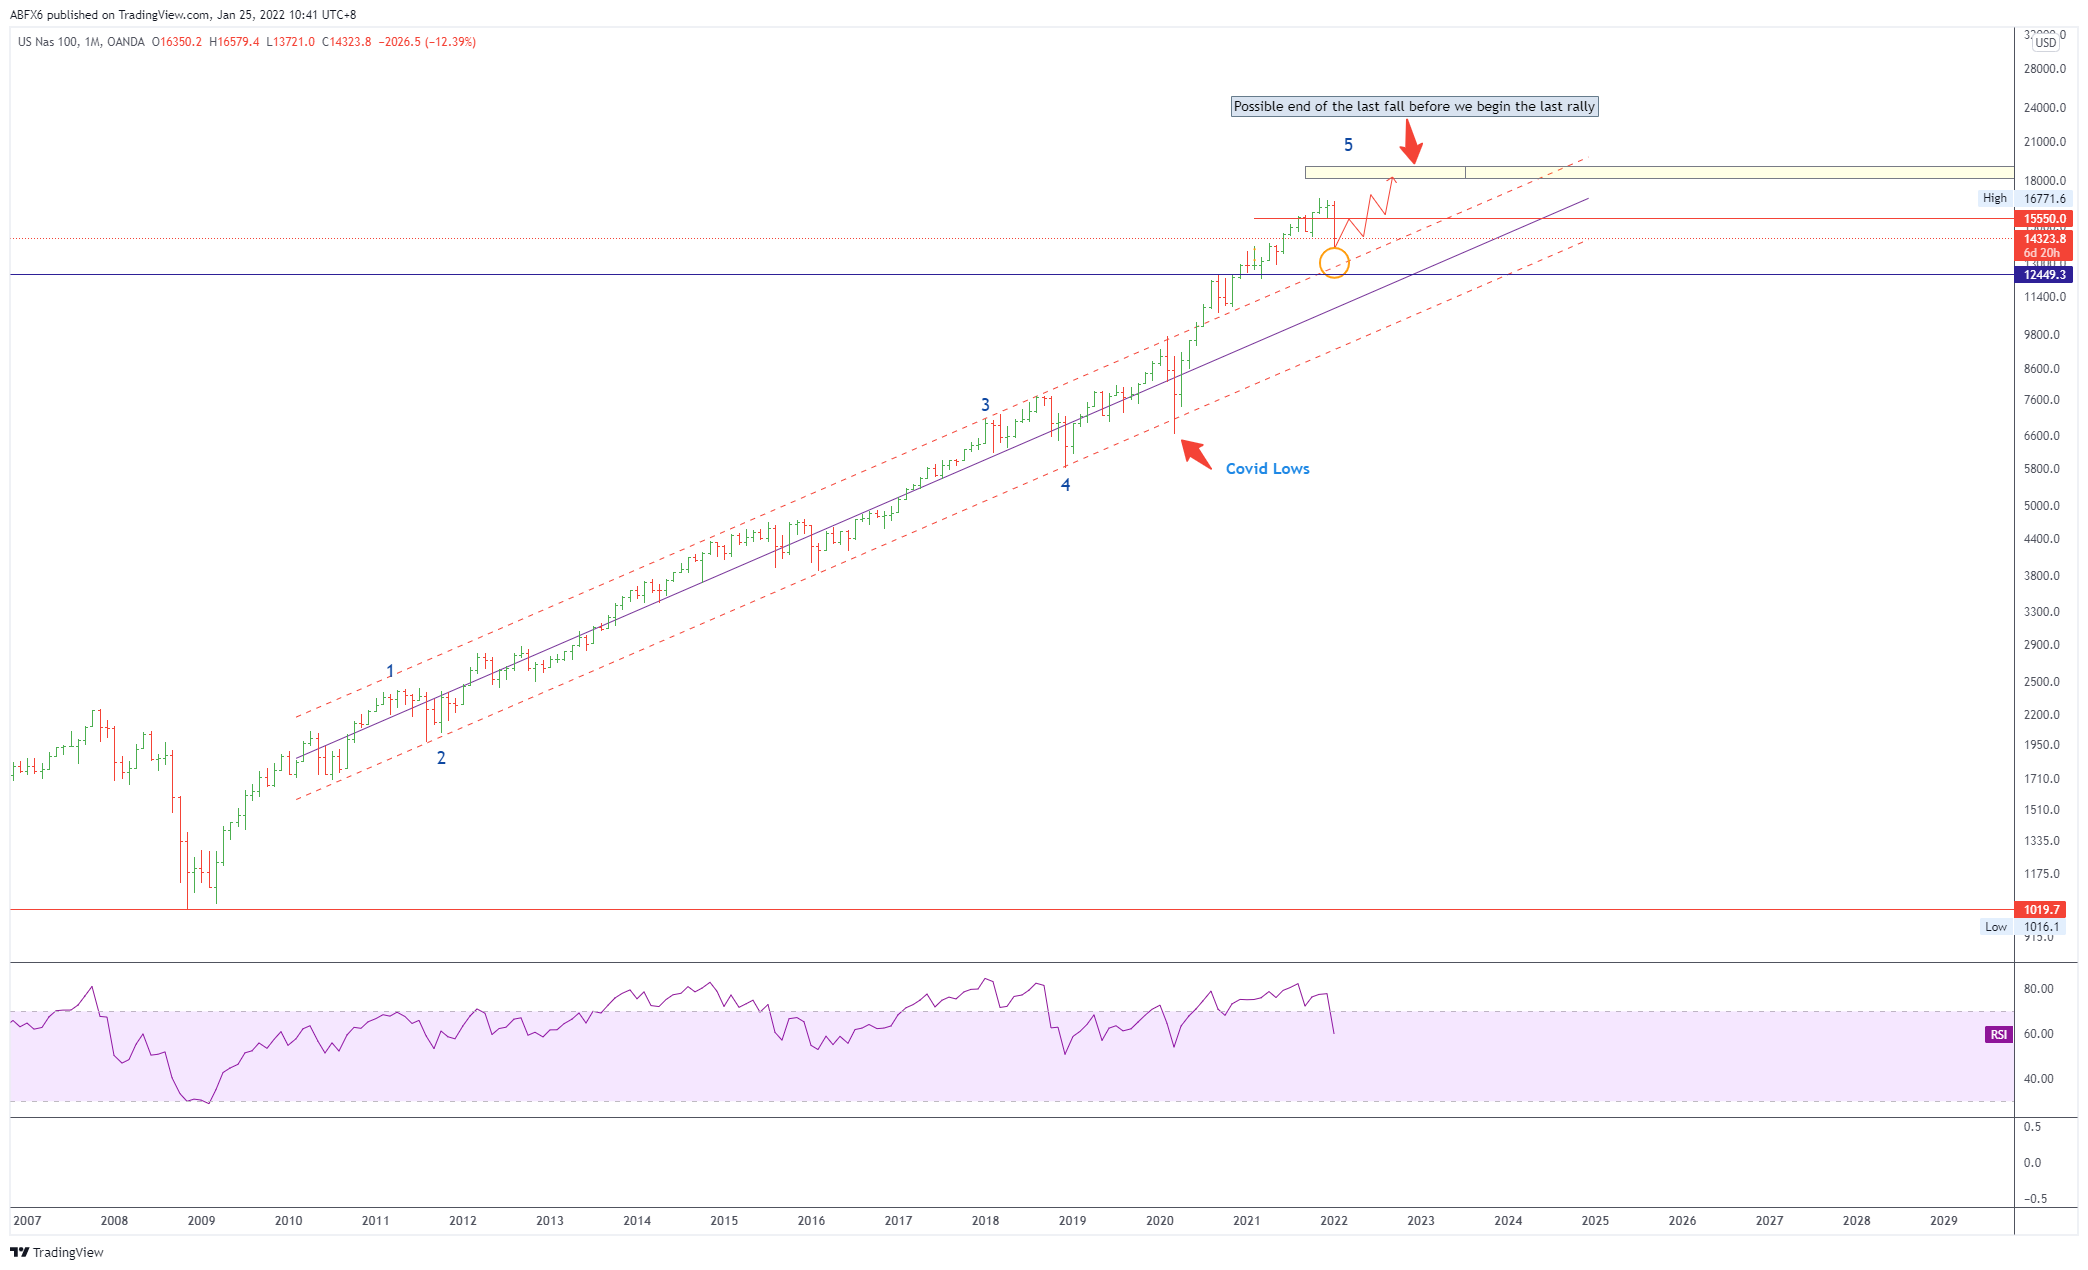Click the change value −2026.5 (−12.39%)
This screenshot has width=2088, height=1270.
pos(427,42)
